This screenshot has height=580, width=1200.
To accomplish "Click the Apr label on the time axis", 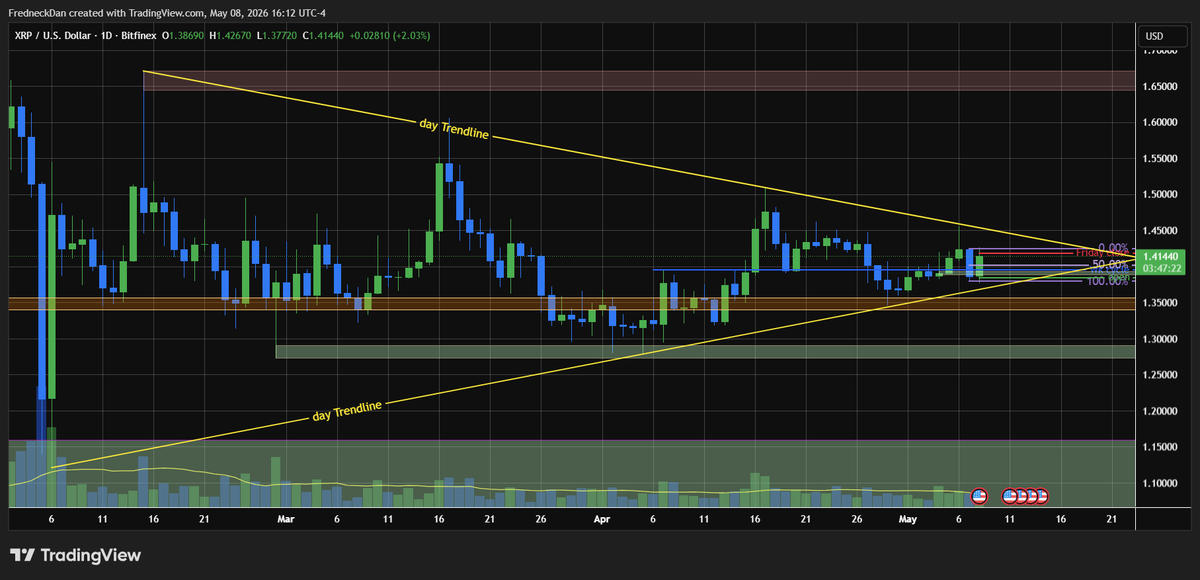I will 602,520.
